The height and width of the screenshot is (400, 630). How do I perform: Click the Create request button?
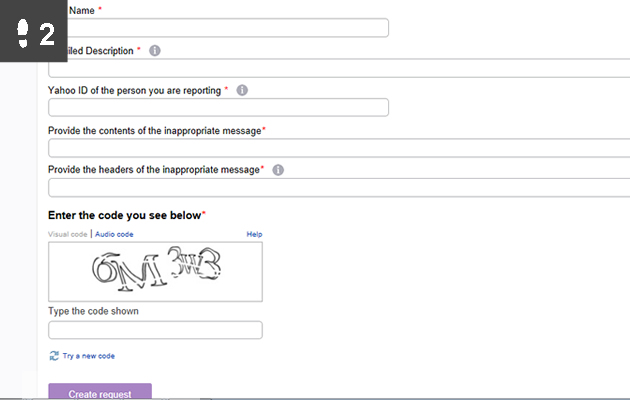100,392
